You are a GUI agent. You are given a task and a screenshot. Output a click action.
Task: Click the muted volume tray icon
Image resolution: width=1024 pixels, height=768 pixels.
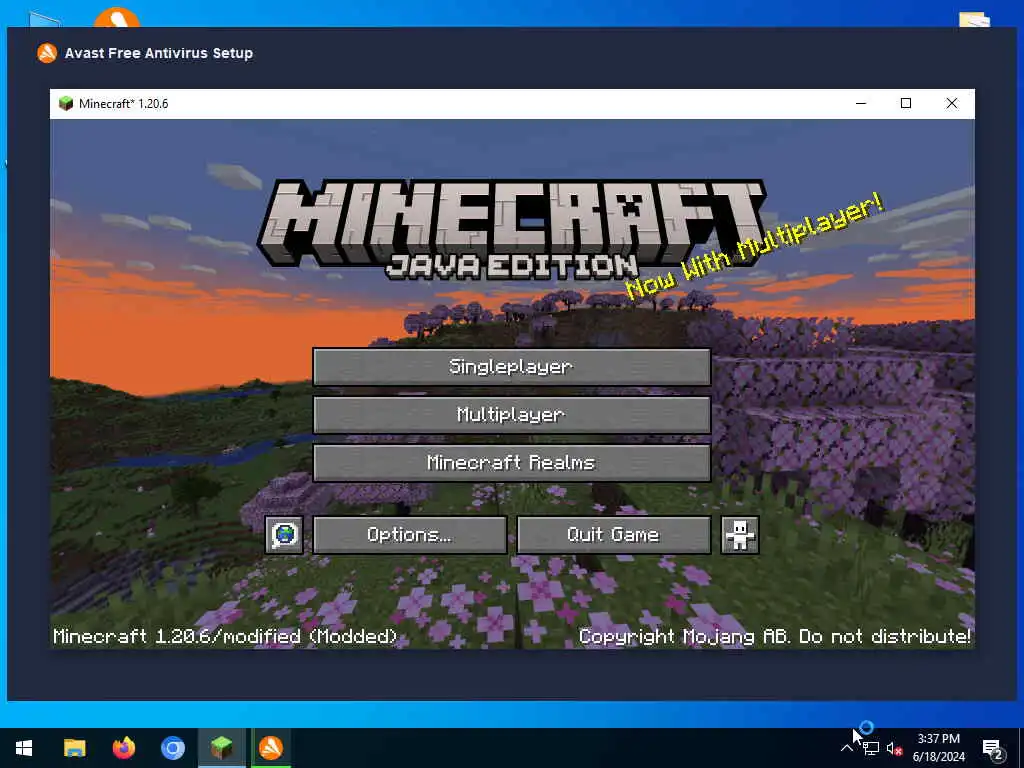[894, 749]
